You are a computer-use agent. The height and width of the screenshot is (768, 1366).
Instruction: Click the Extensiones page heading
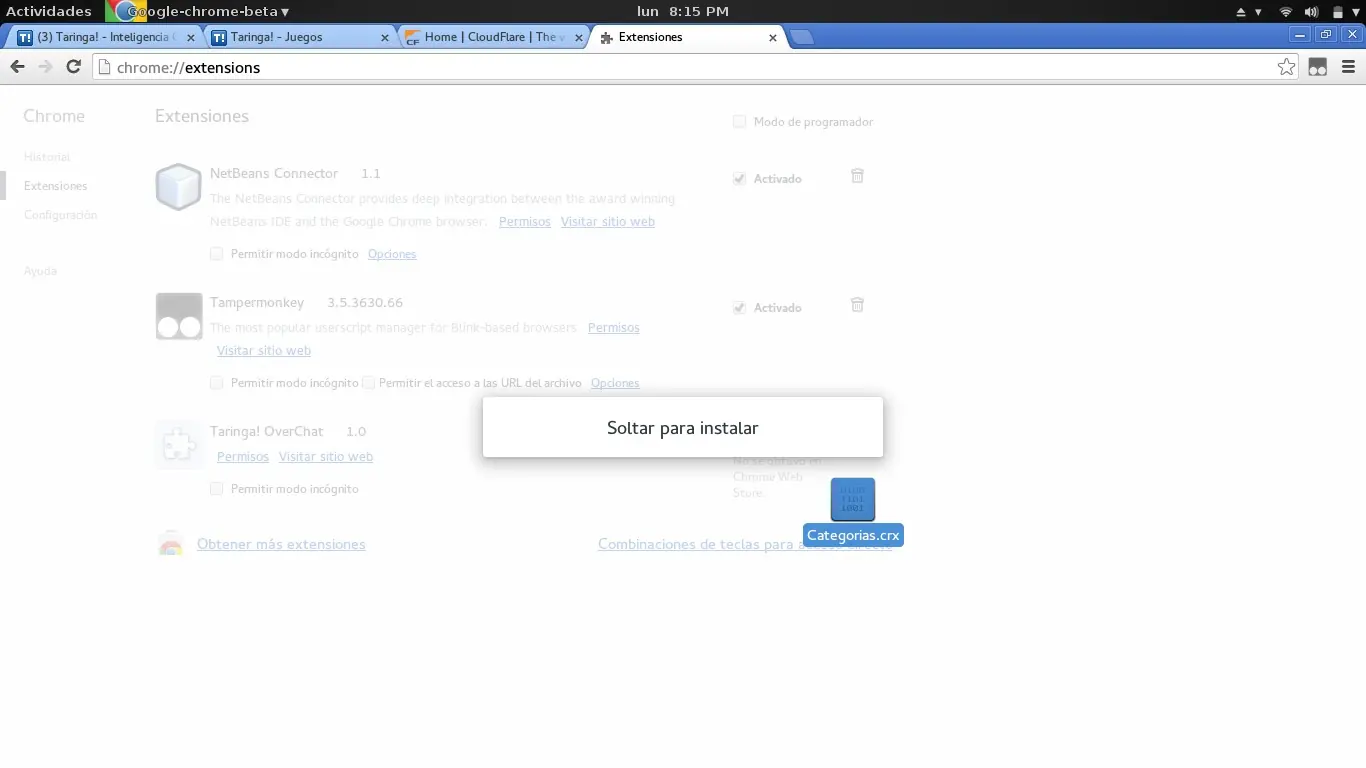pyautogui.click(x=202, y=116)
